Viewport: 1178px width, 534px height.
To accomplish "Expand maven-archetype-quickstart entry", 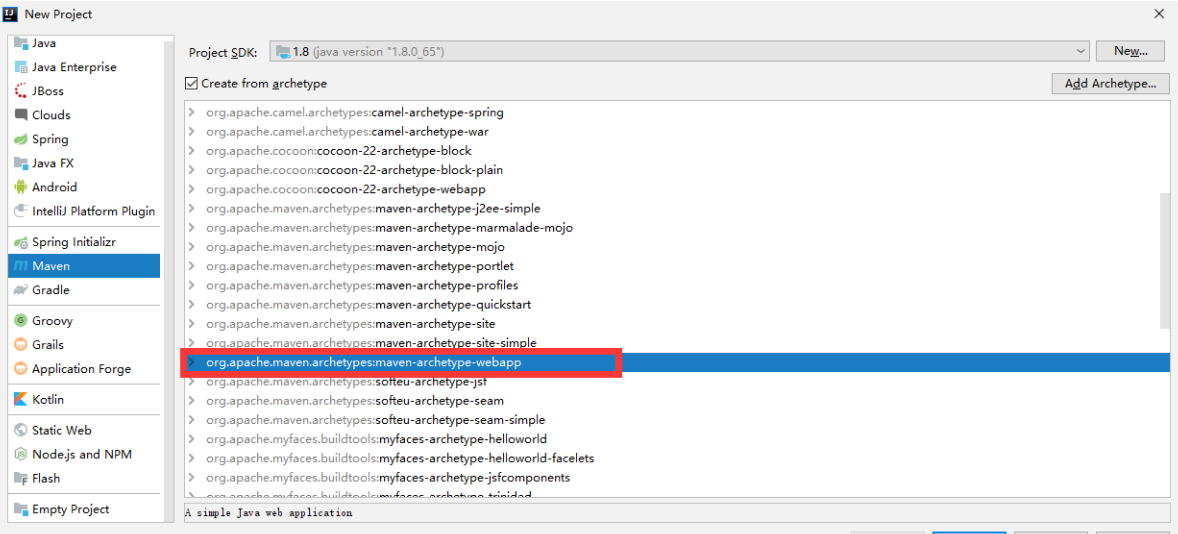I will [x=192, y=305].
